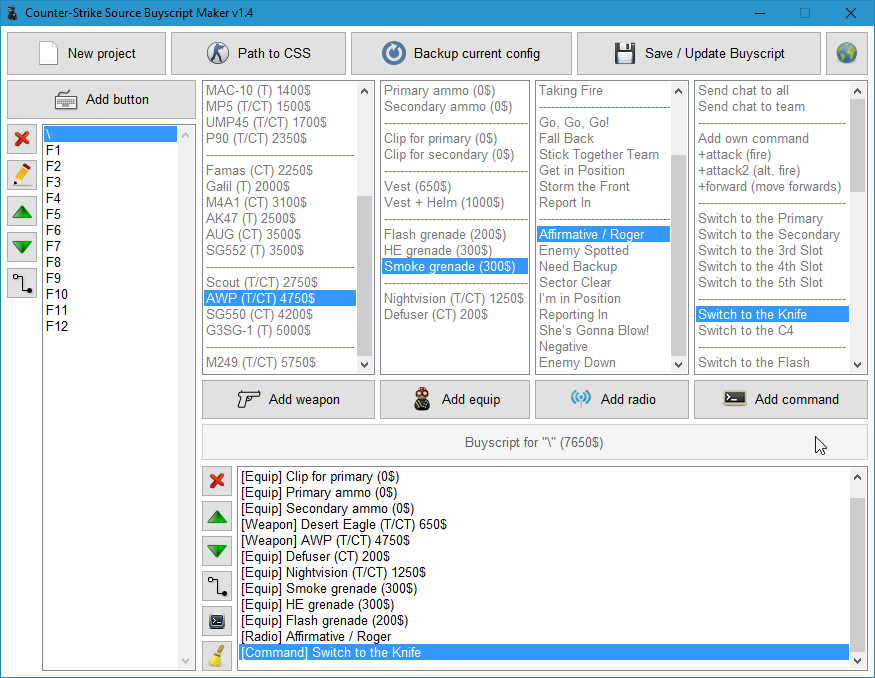Delete selected key with red X beside key list
This screenshot has height=678, width=875.
pos(22,138)
